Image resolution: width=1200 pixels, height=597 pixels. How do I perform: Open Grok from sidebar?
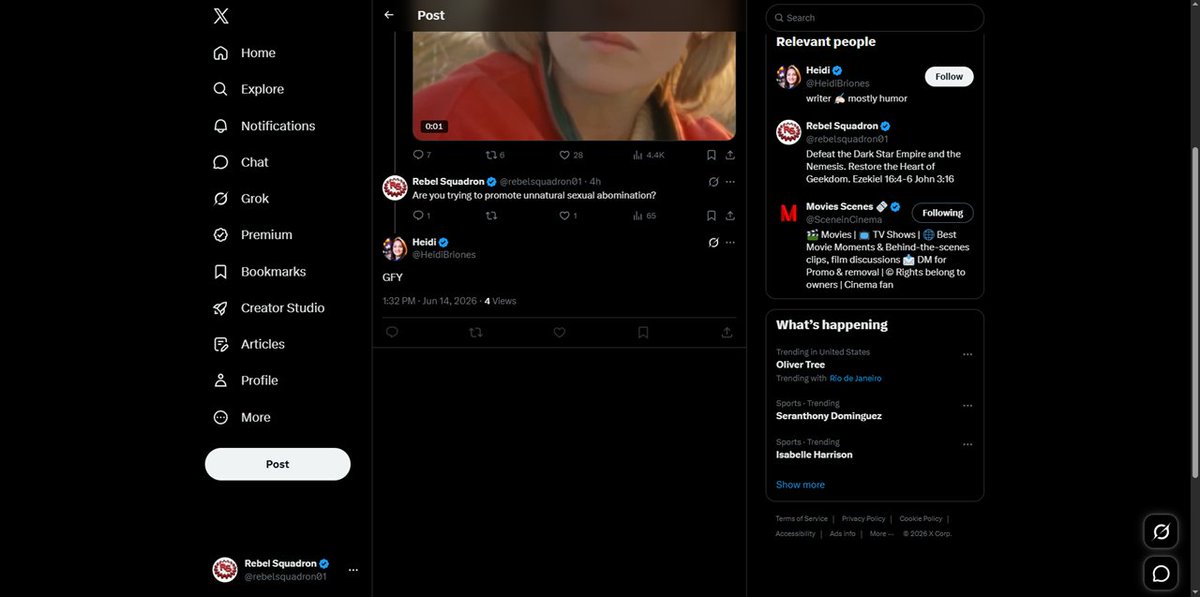pos(241,198)
